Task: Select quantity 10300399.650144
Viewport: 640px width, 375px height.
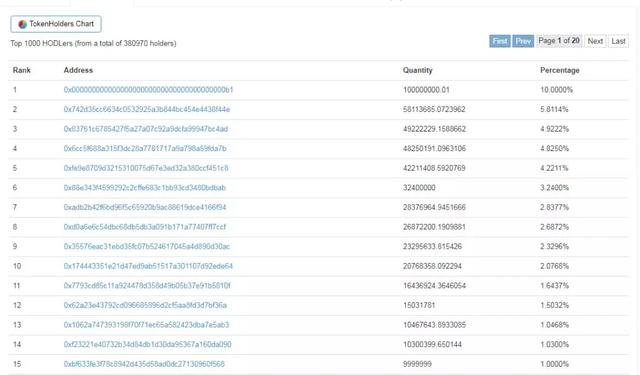Action: [x=432, y=344]
